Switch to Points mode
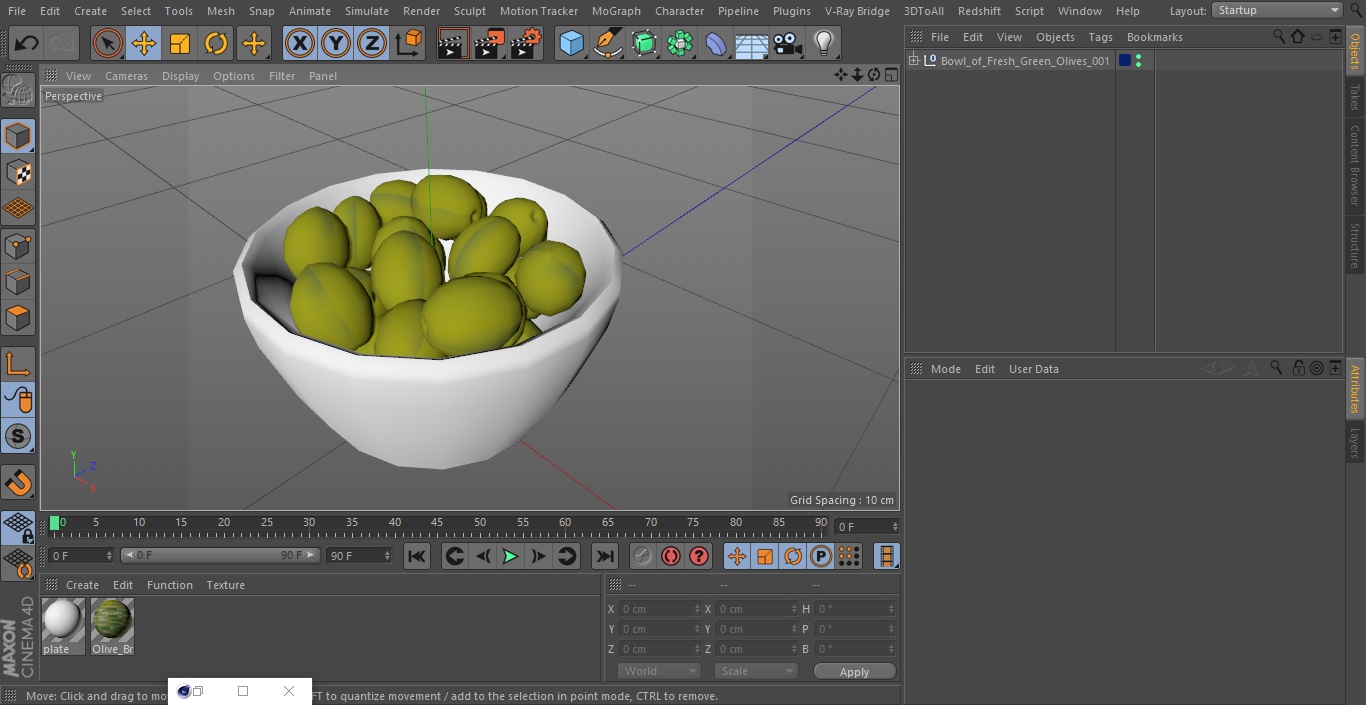 [18, 245]
